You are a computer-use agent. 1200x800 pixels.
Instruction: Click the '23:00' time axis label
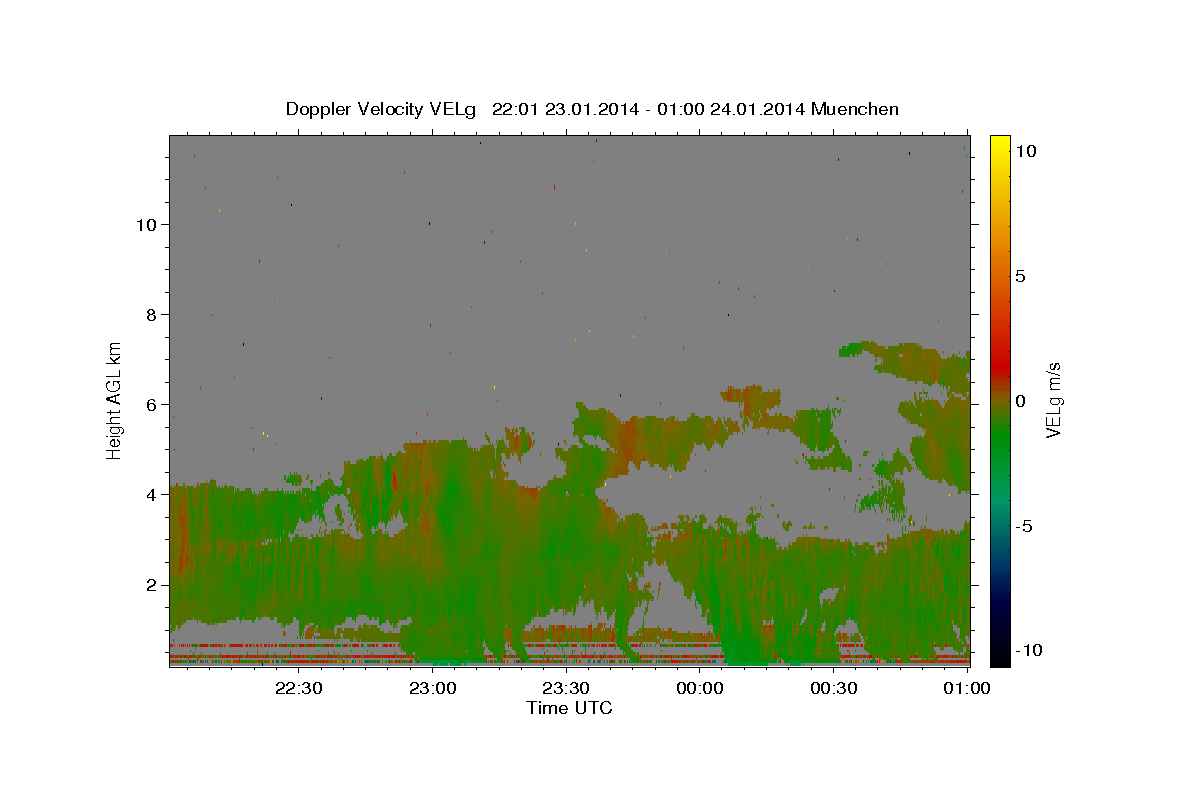coord(432,688)
